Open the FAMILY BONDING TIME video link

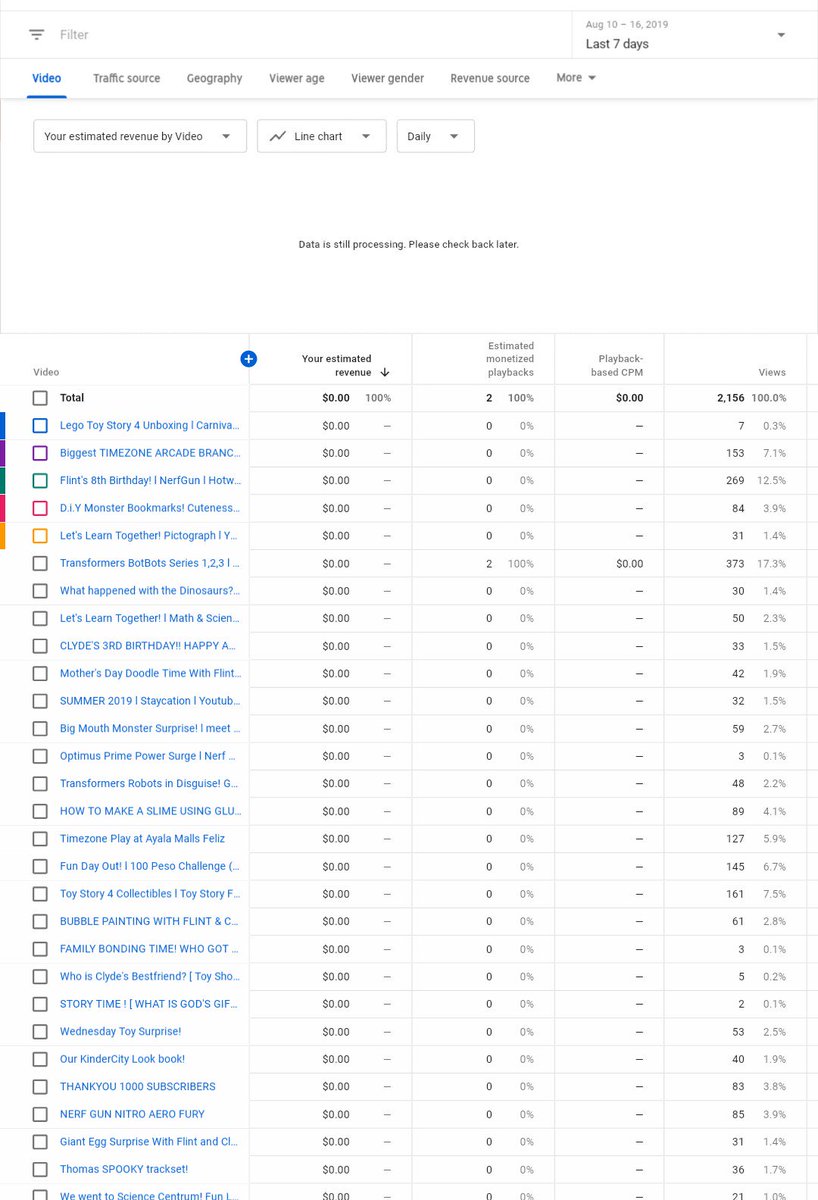point(150,949)
